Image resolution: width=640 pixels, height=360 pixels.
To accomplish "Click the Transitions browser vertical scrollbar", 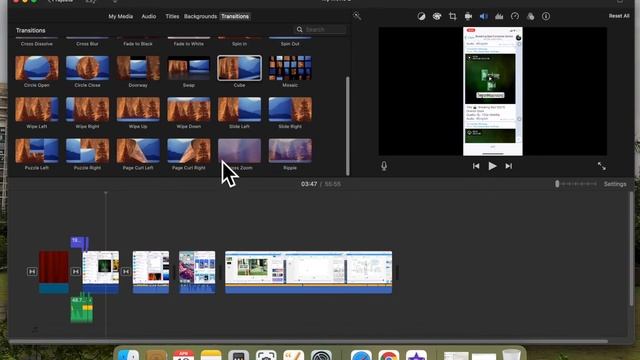I will (347, 125).
